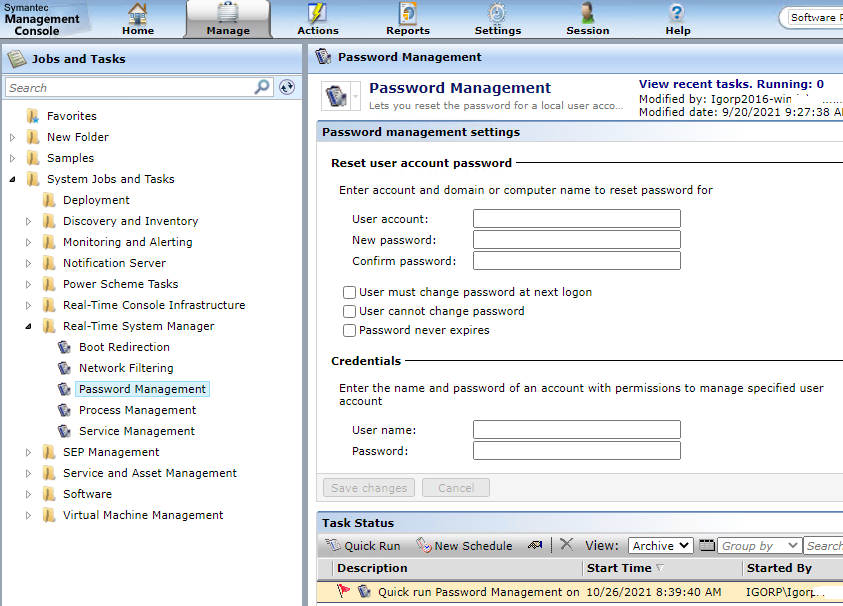Click the task icon on quick run row
The image size is (843, 606).
(364, 591)
